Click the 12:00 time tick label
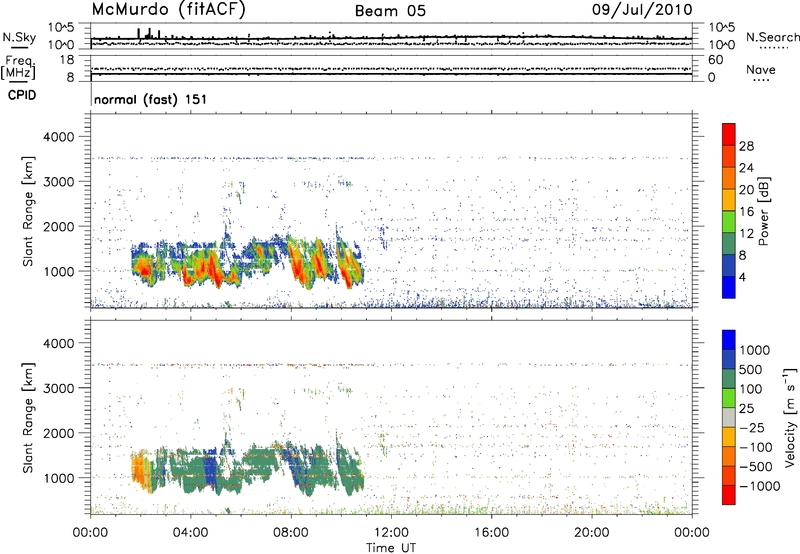The image size is (800, 554). (391, 533)
